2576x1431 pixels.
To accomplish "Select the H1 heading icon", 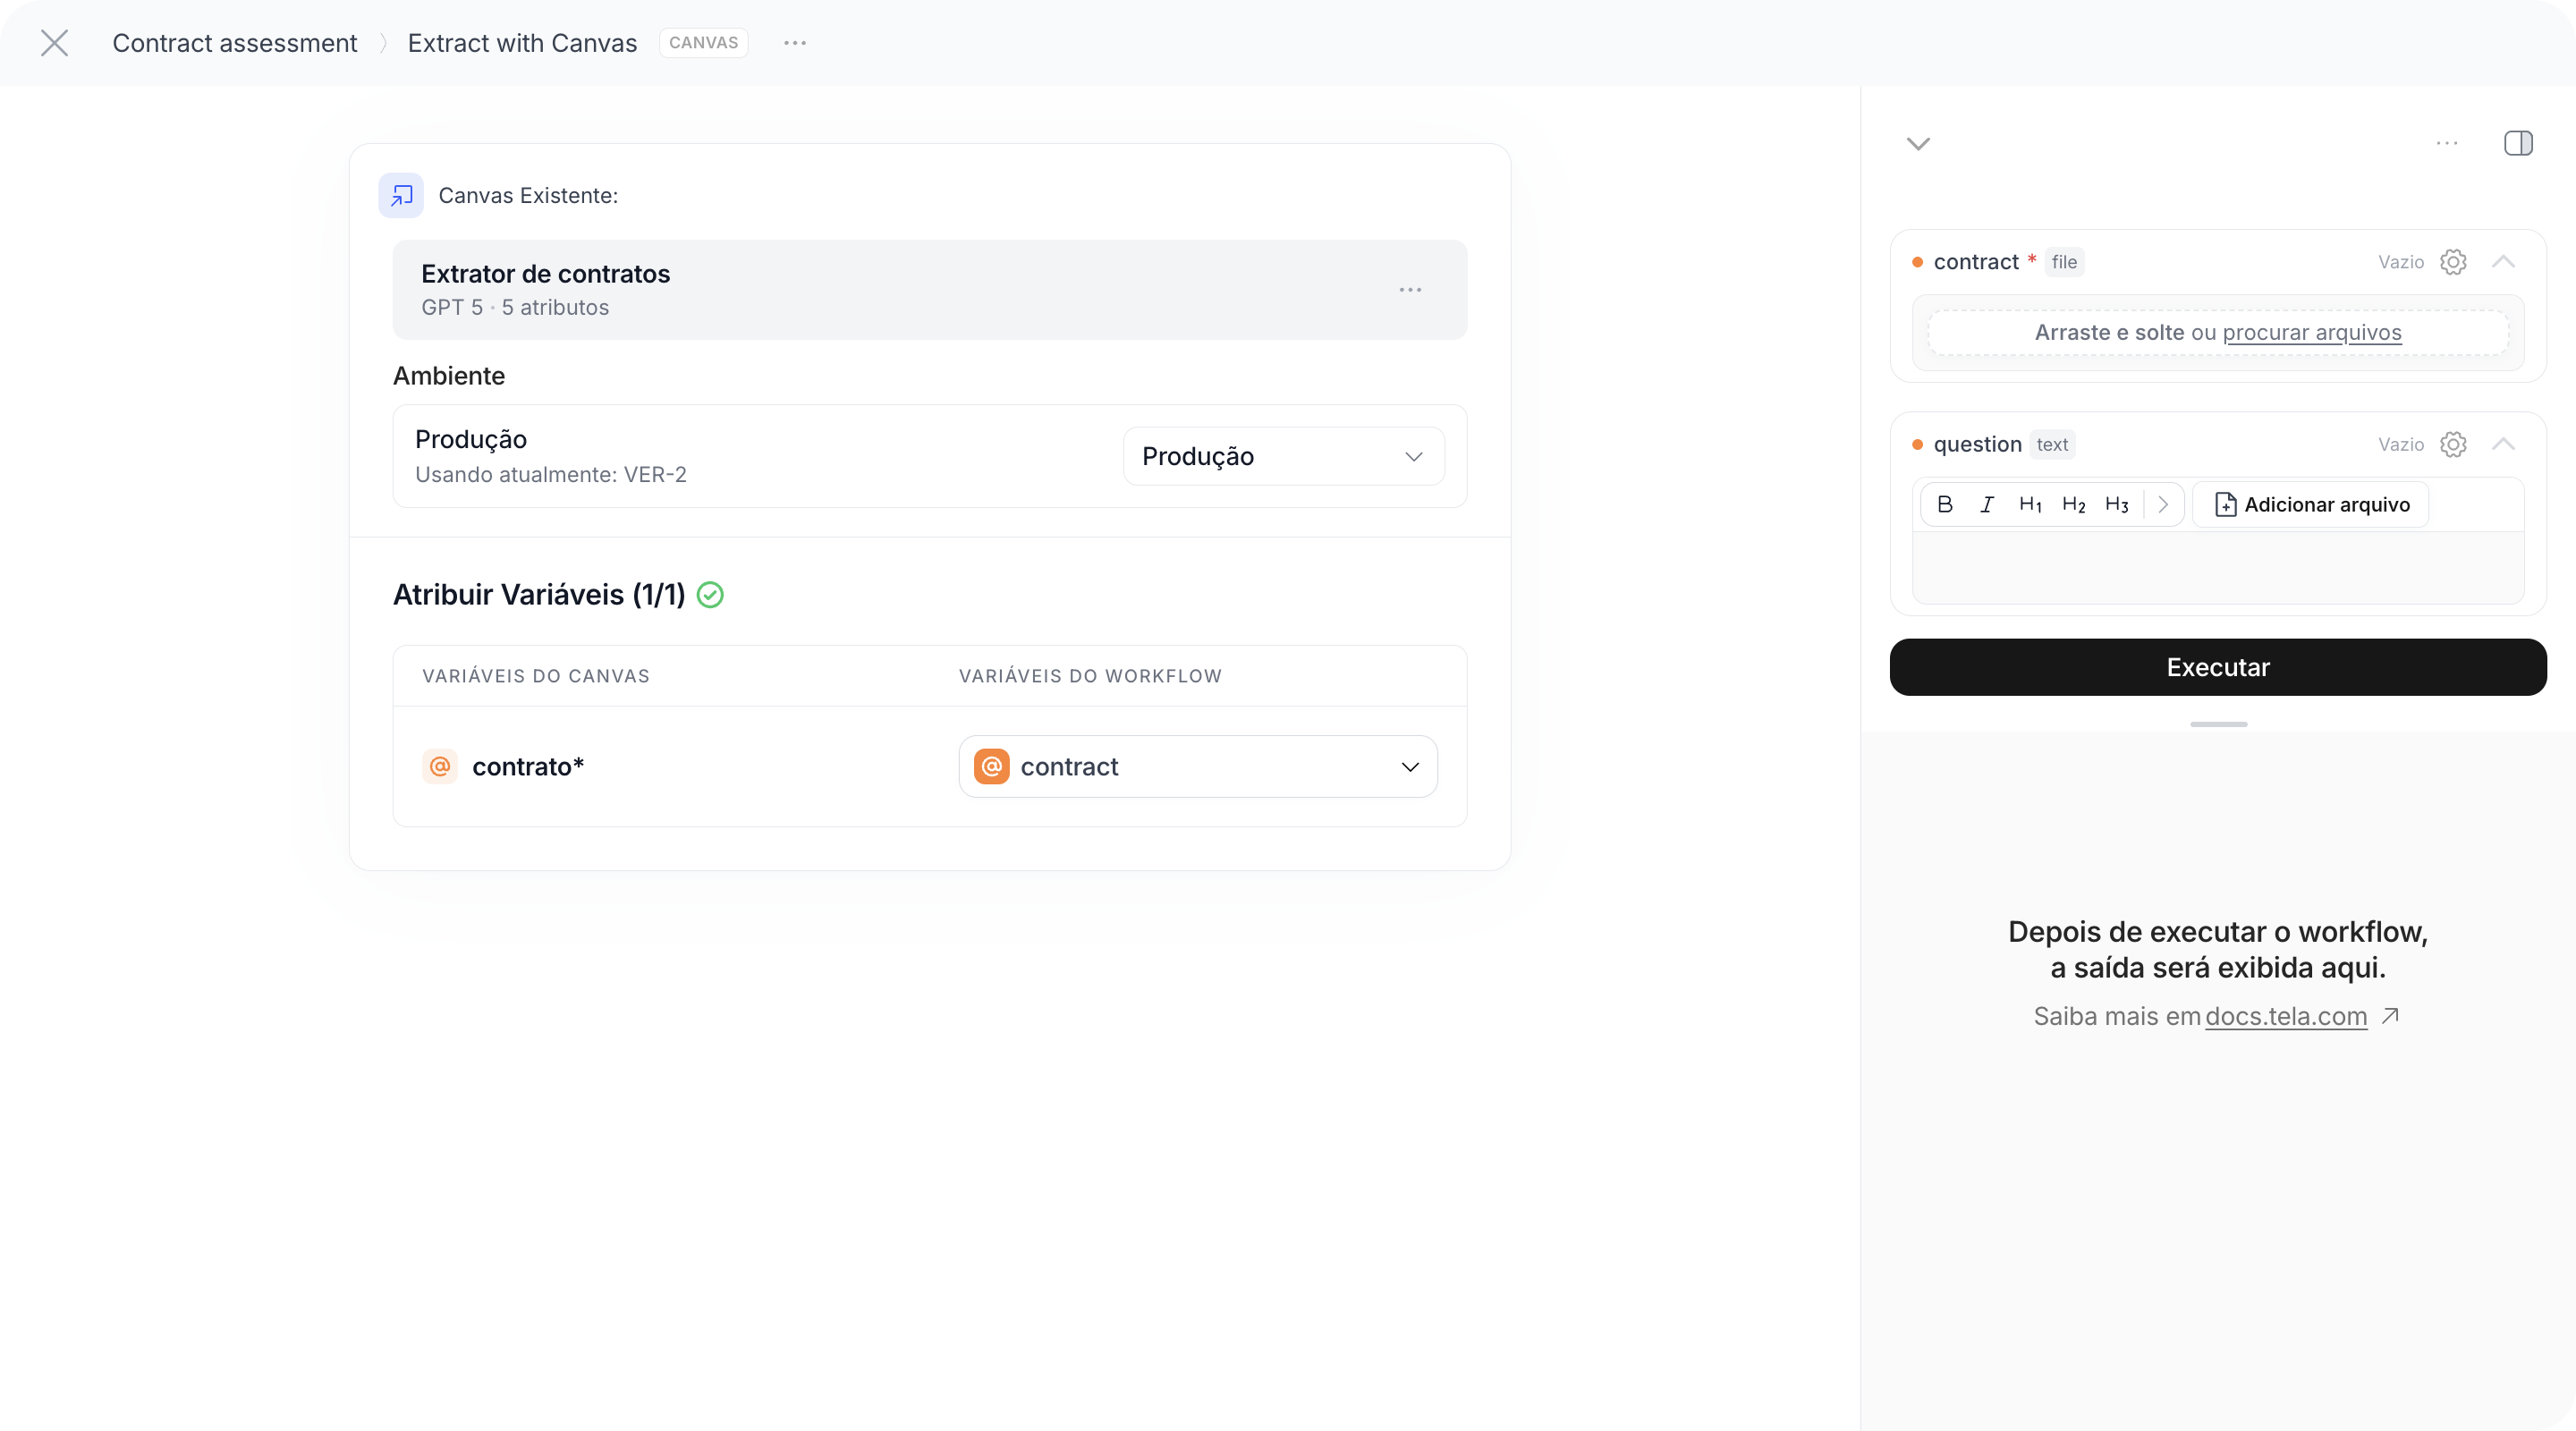I will pos(2030,504).
